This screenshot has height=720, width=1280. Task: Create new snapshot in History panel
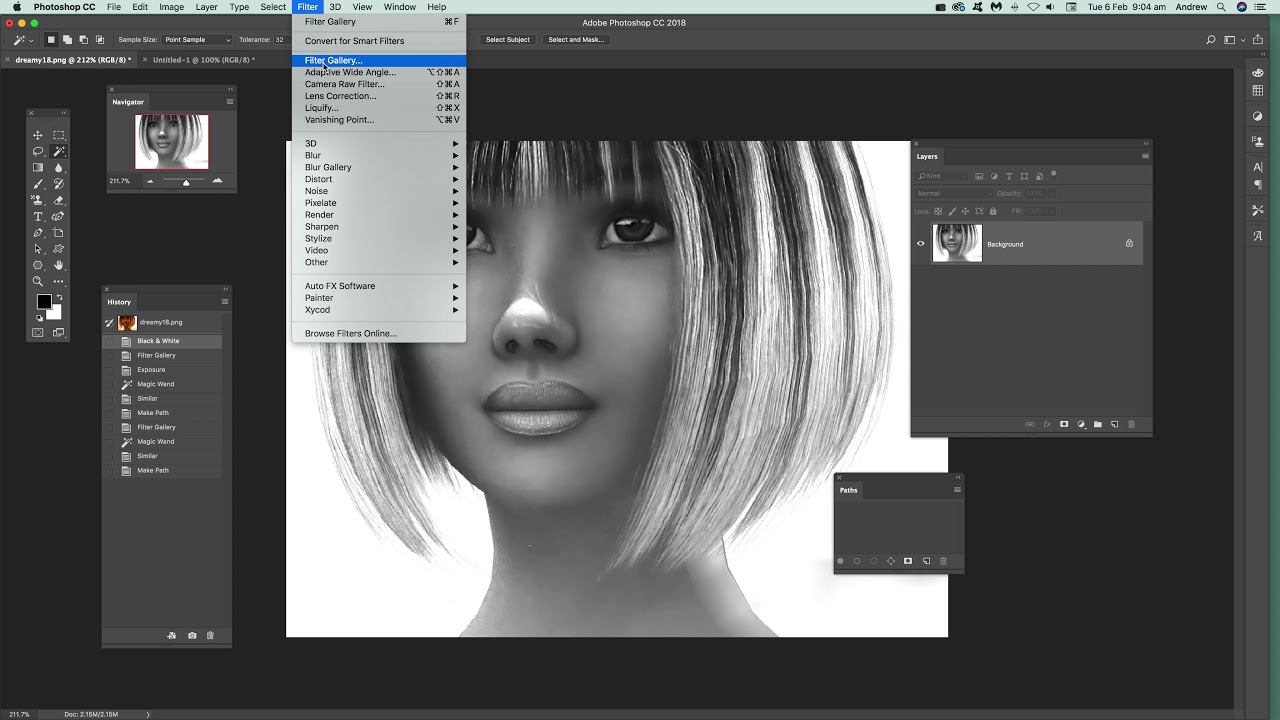(x=192, y=635)
